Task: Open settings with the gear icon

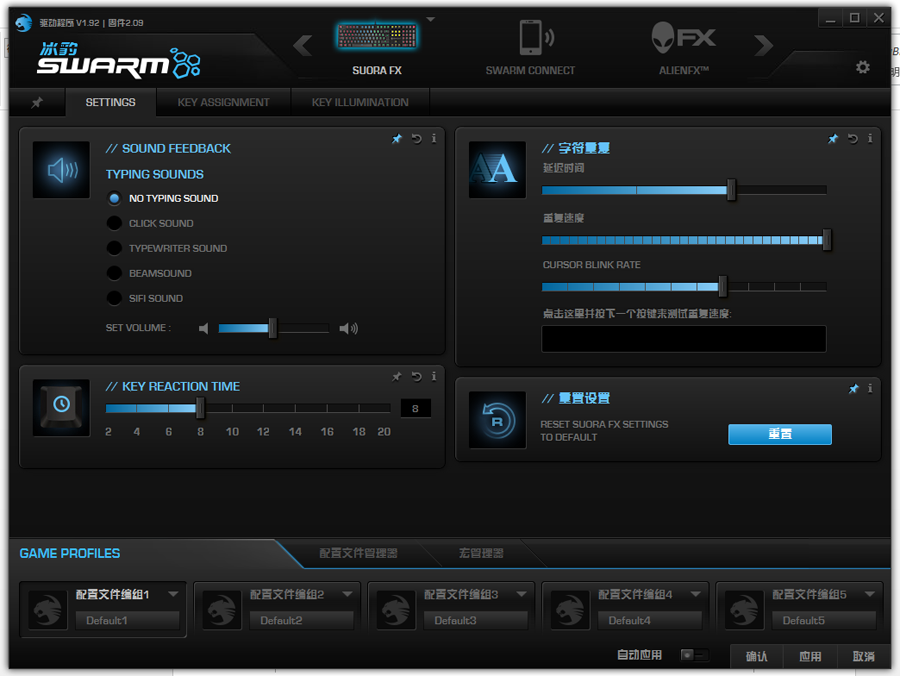Action: pyautogui.click(x=862, y=68)
